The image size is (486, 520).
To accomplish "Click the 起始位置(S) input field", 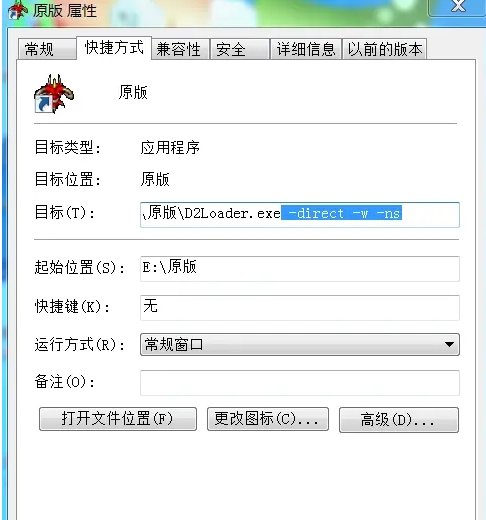I will (300, 269).
